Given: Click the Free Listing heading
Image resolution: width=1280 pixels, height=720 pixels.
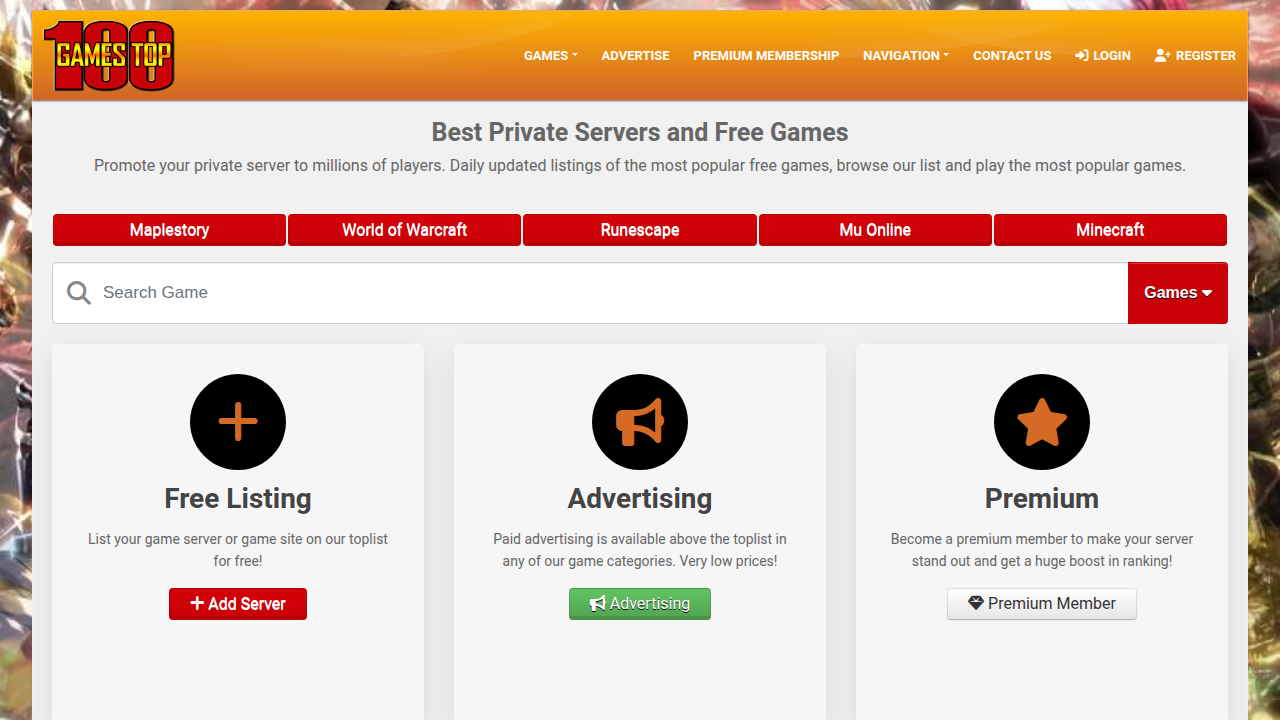Looking at the screenshot, I should point(238,498).
